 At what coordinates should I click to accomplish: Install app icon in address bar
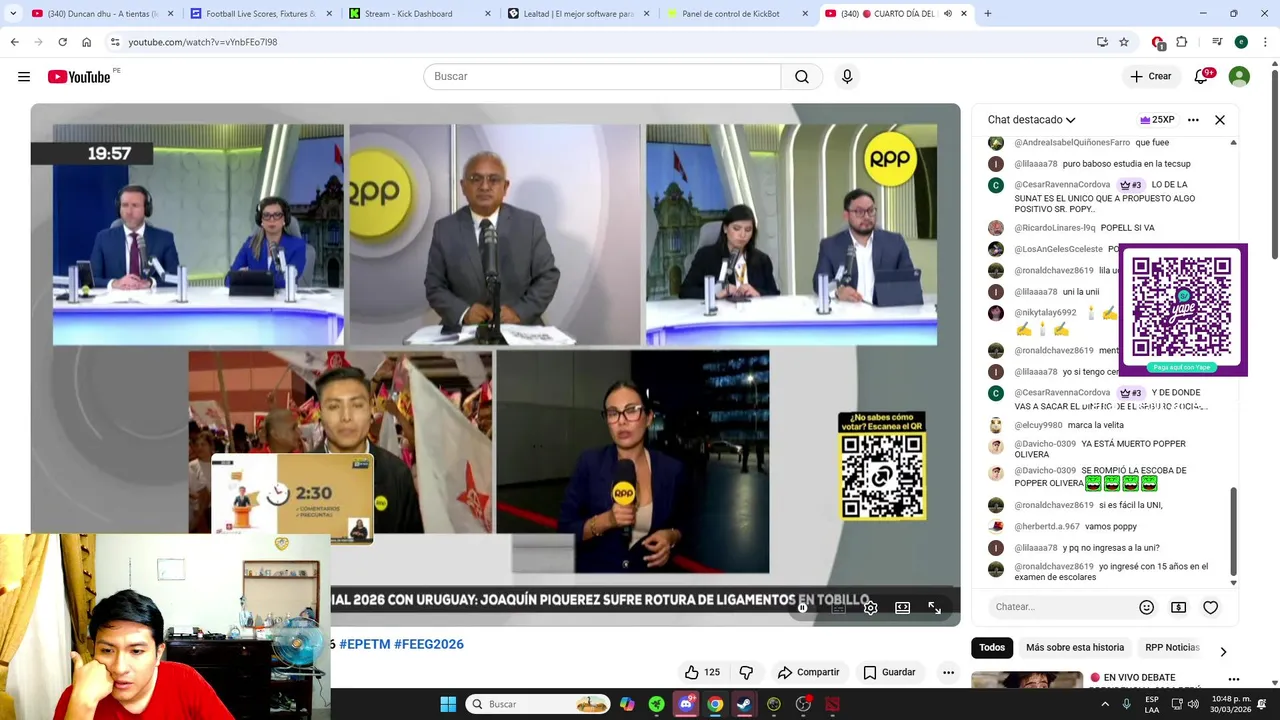(x=1102, y=42)
